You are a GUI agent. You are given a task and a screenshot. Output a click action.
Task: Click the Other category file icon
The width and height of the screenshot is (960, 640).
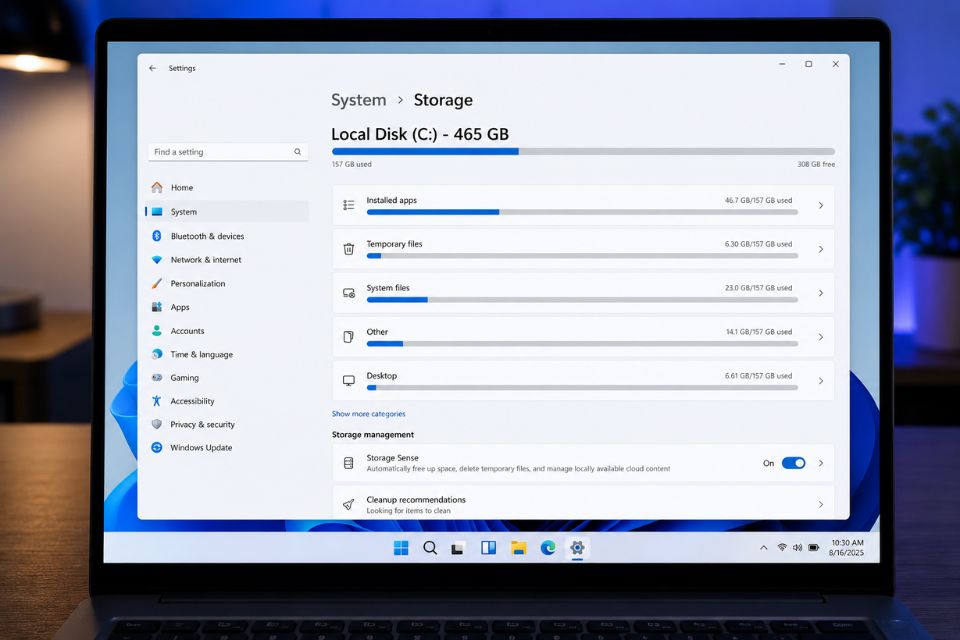point(348,337)
